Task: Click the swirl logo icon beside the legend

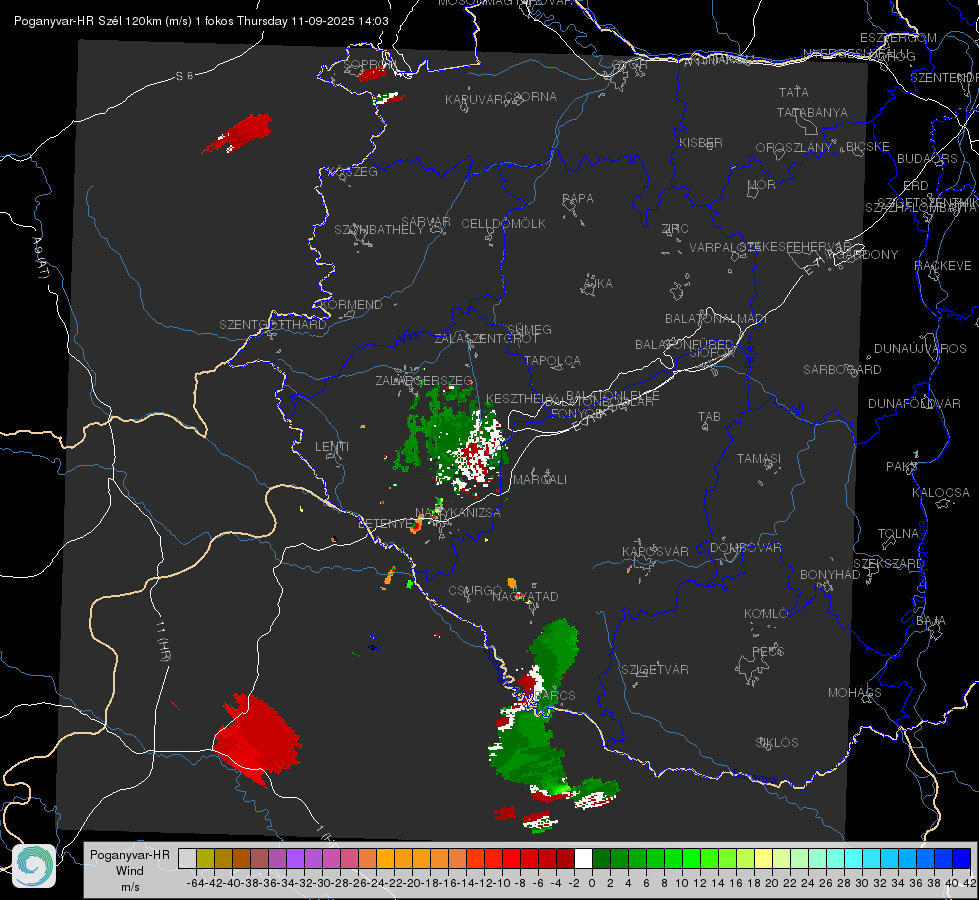Action: (34, 866)
